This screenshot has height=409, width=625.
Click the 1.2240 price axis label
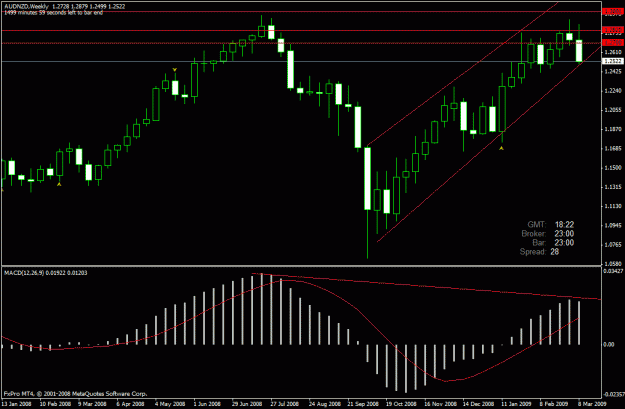[x=613, y=91]
